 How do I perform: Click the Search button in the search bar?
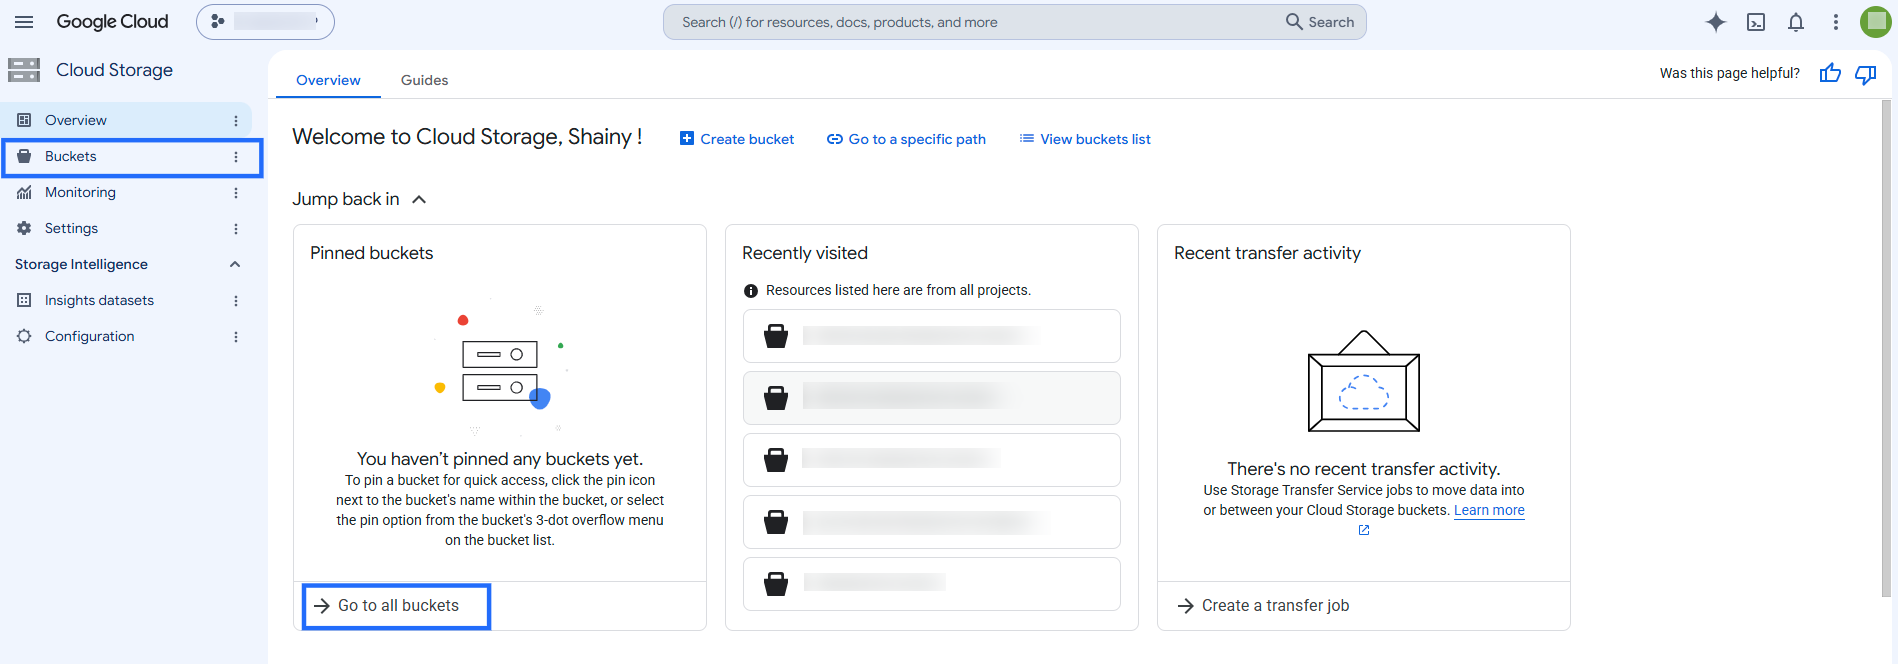click(x=1320, y=22)
